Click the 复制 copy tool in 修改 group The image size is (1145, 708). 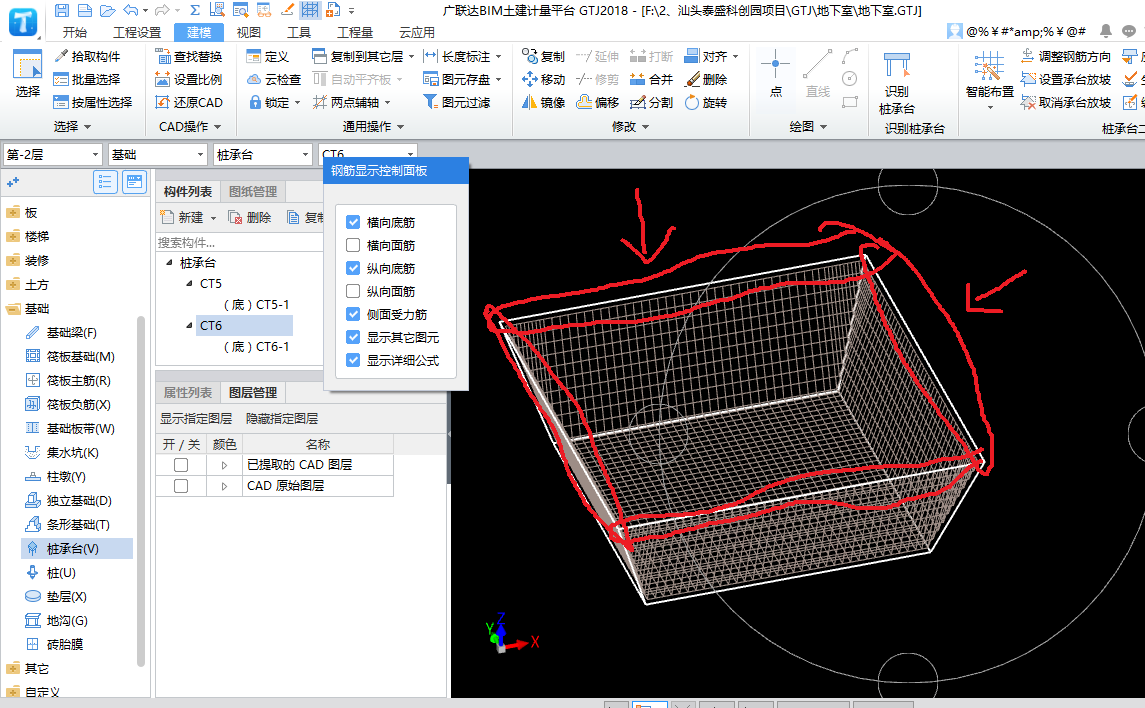point(543,56)
